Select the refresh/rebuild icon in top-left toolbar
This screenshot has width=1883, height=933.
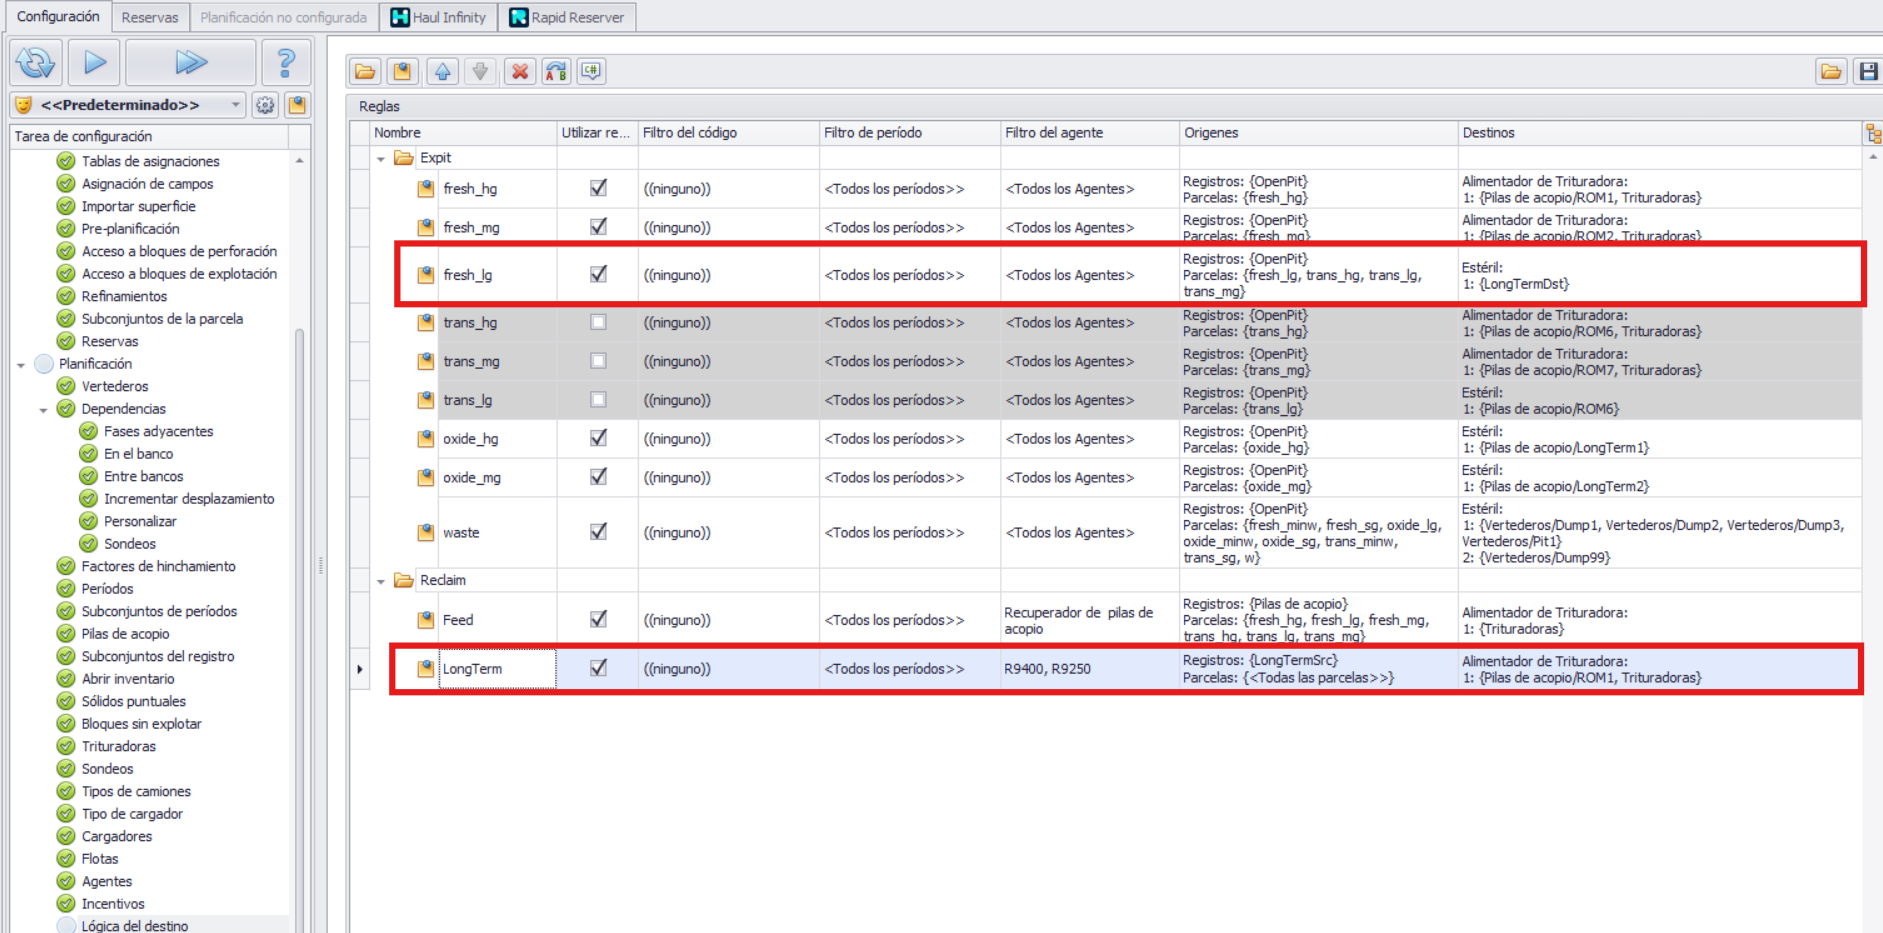point(34,62)
